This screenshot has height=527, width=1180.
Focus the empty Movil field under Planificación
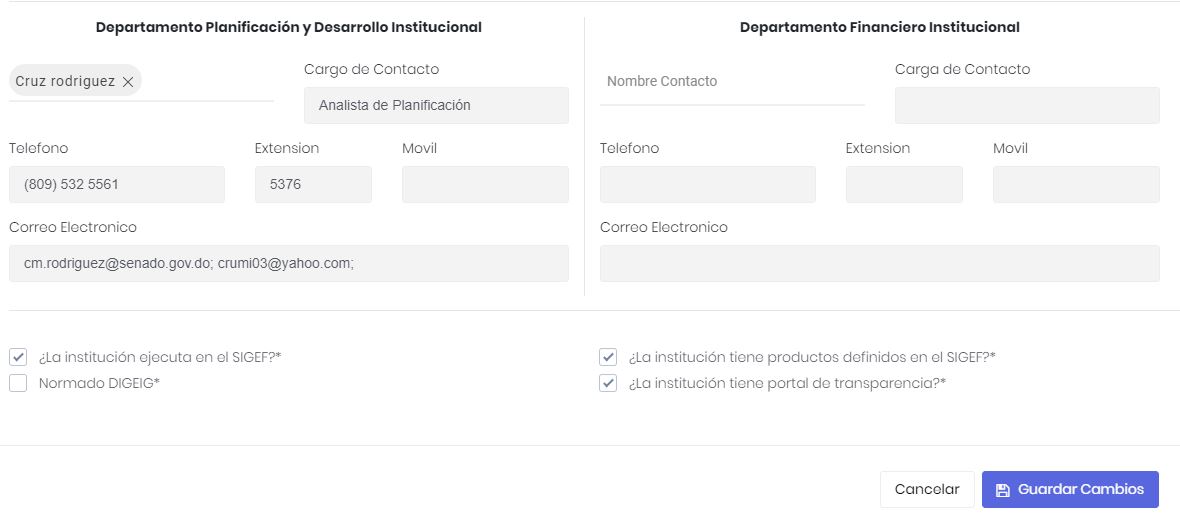pos(485,185)
